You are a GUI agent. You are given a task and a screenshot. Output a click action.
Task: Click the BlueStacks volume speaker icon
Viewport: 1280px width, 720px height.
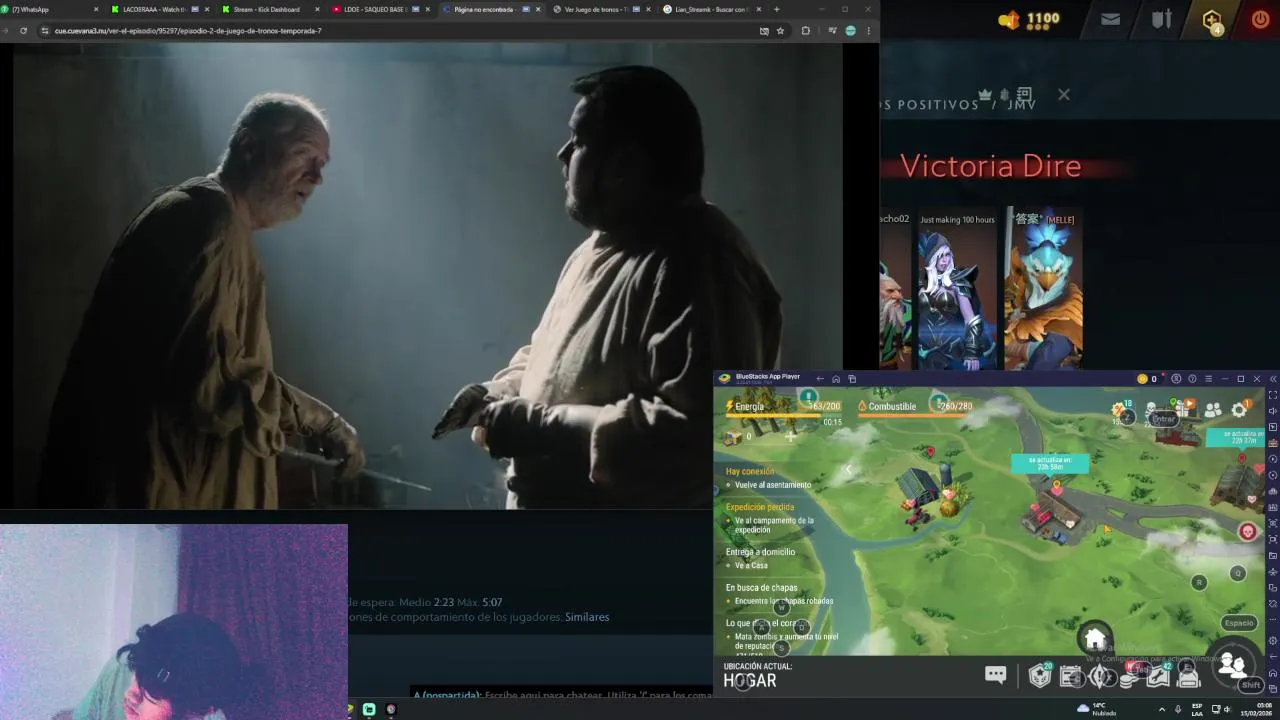click(1272, 411)
